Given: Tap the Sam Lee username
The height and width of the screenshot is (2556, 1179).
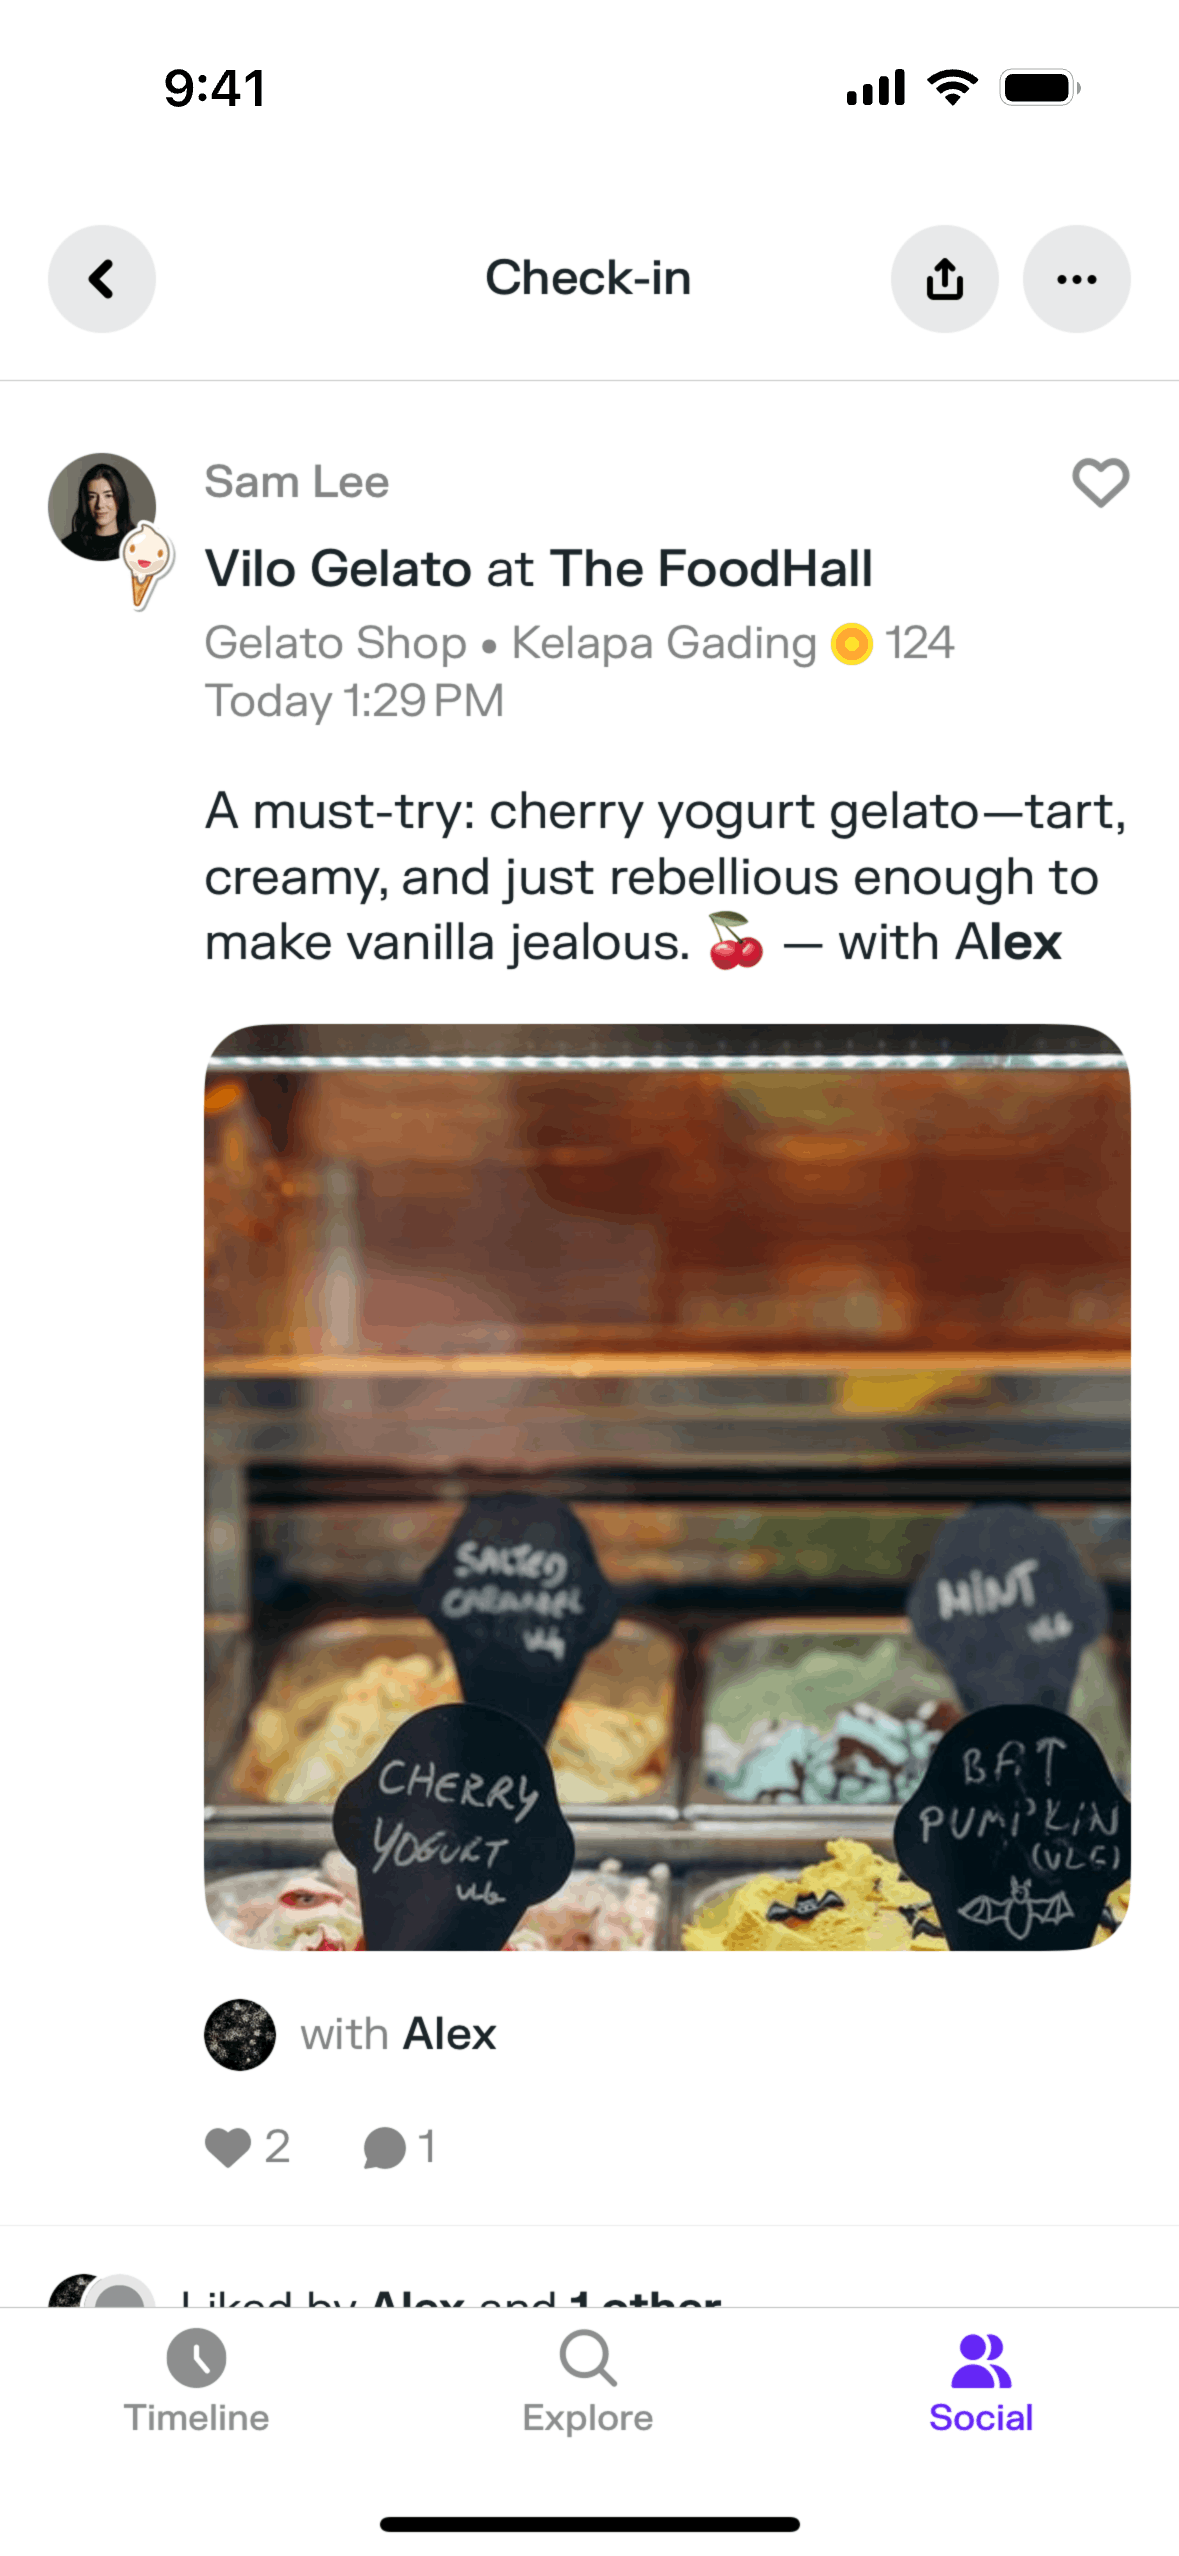Looking at the screenshot, I should [297, 482].
